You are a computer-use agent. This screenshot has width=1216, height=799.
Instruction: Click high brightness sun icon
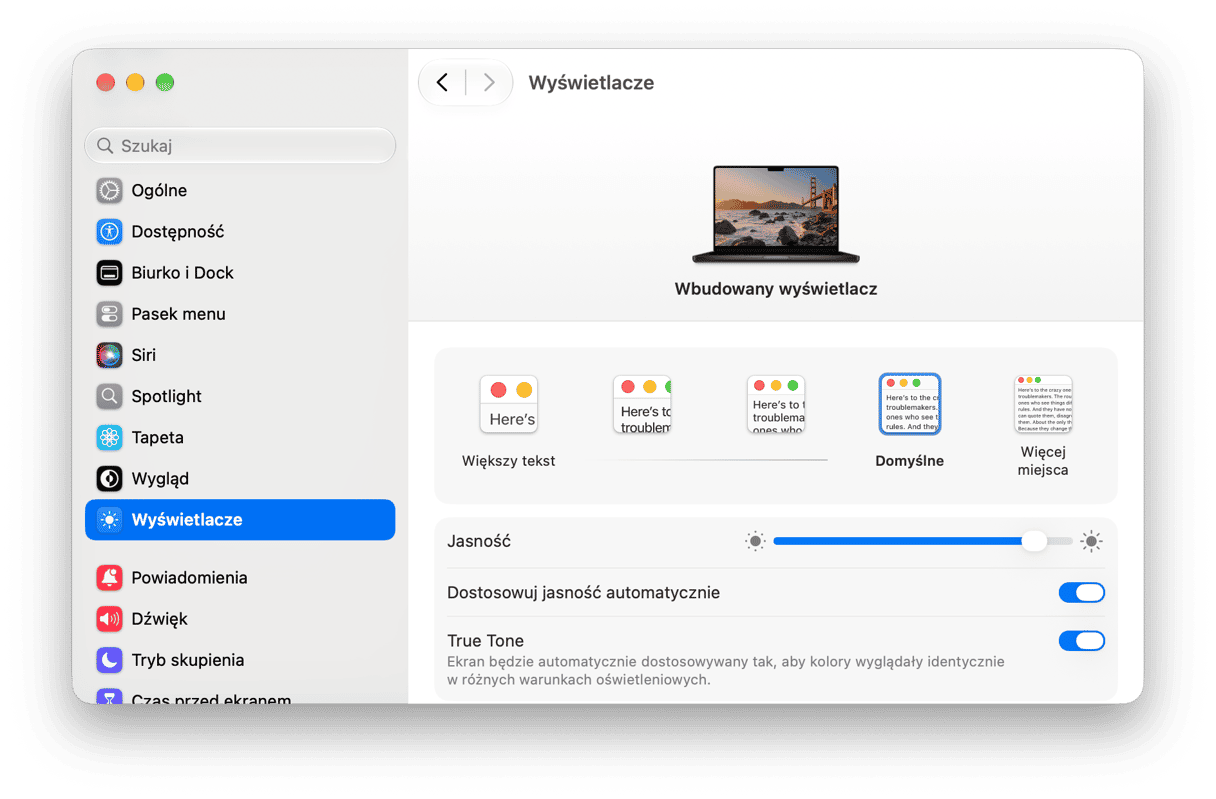tap(1091, 541)
